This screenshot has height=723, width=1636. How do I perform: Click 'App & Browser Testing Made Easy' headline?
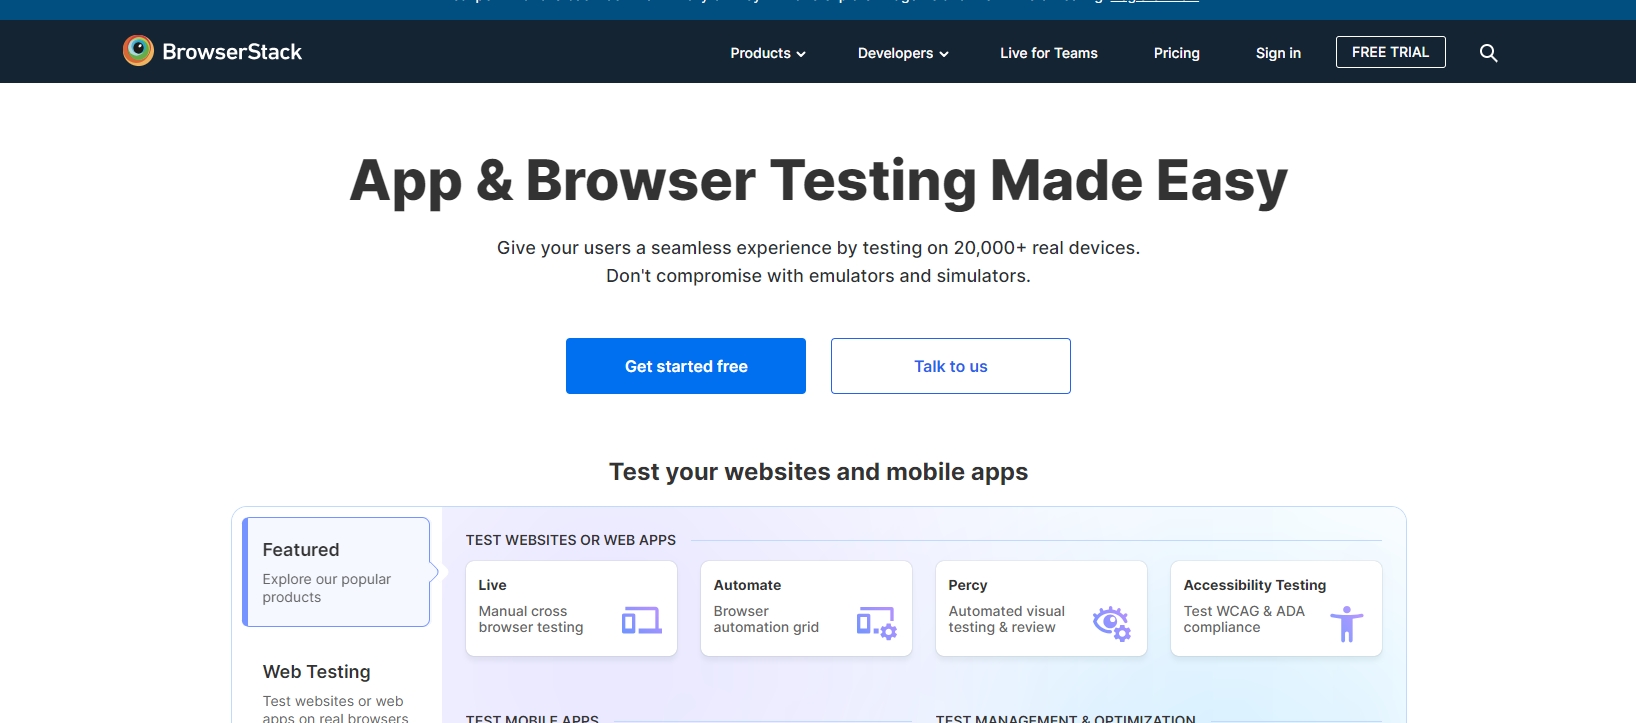[x=818, y=181]
